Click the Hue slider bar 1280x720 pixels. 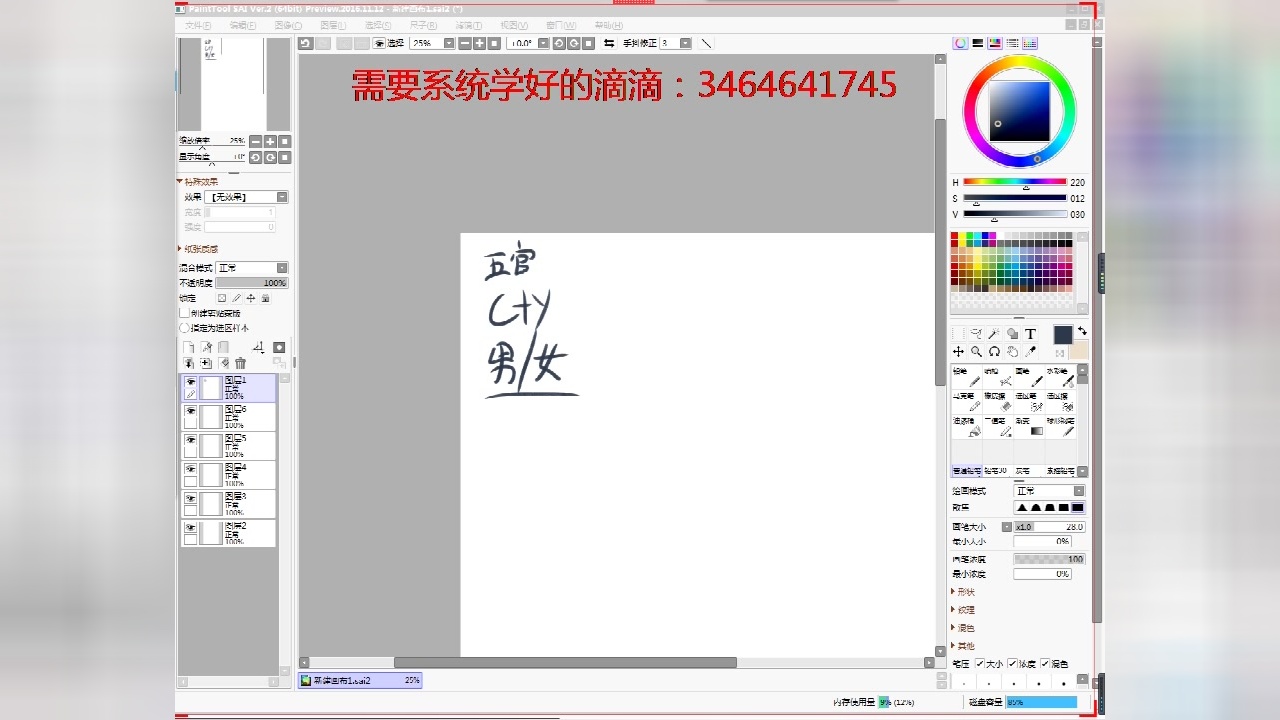click(x=1015, y=182)
